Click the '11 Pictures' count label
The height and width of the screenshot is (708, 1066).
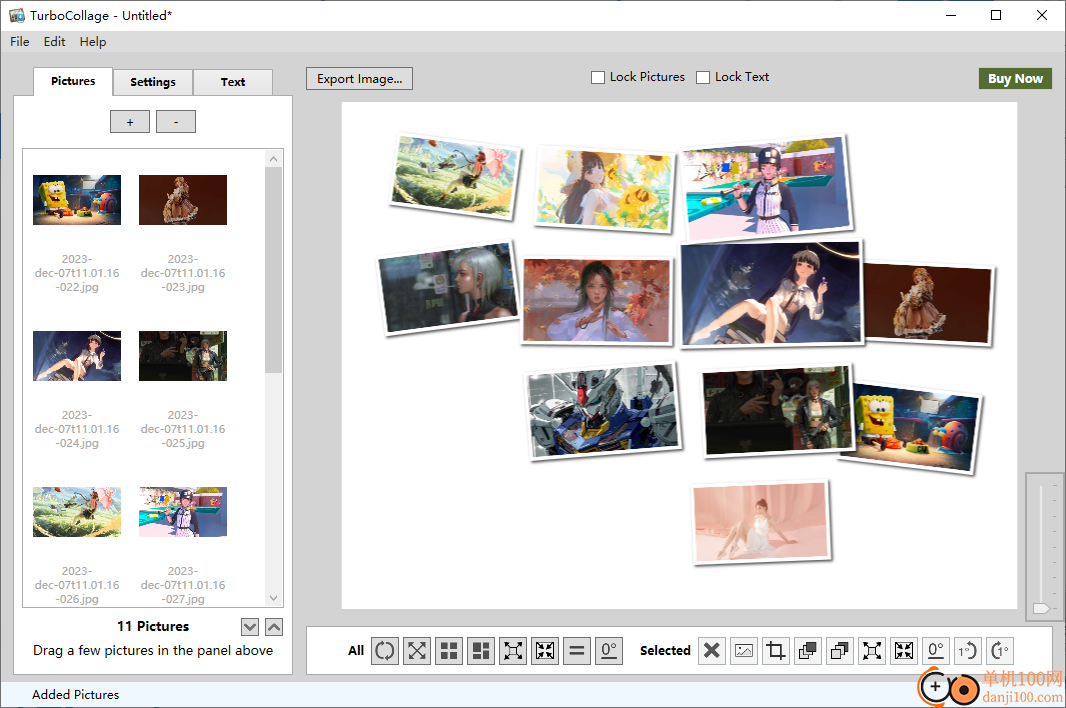pyautogui.click(x=153, y=626)
